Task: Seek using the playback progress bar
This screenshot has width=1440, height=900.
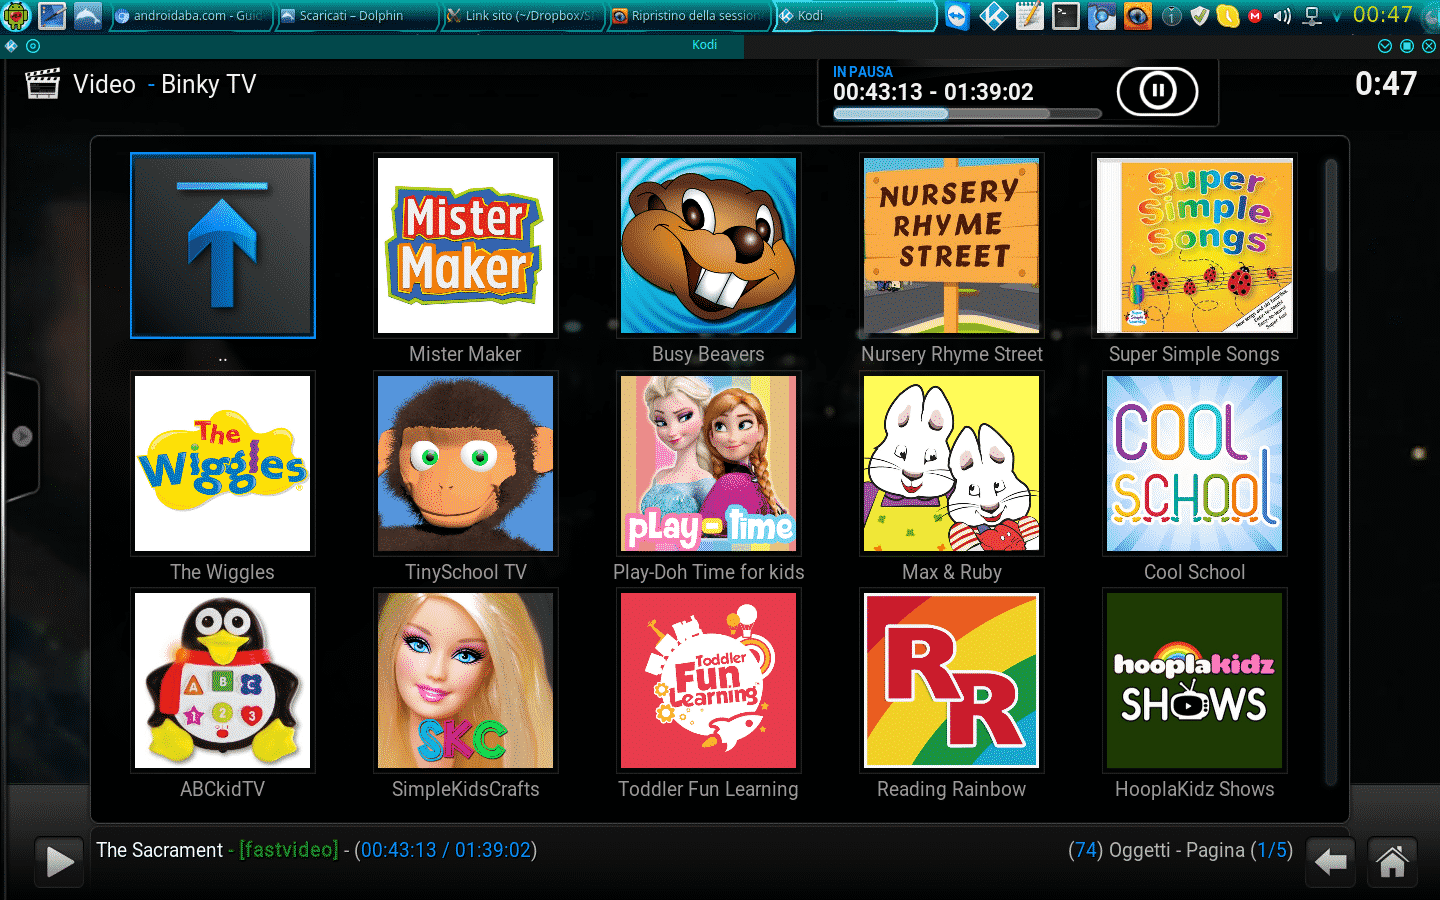Action: (967, 114)
